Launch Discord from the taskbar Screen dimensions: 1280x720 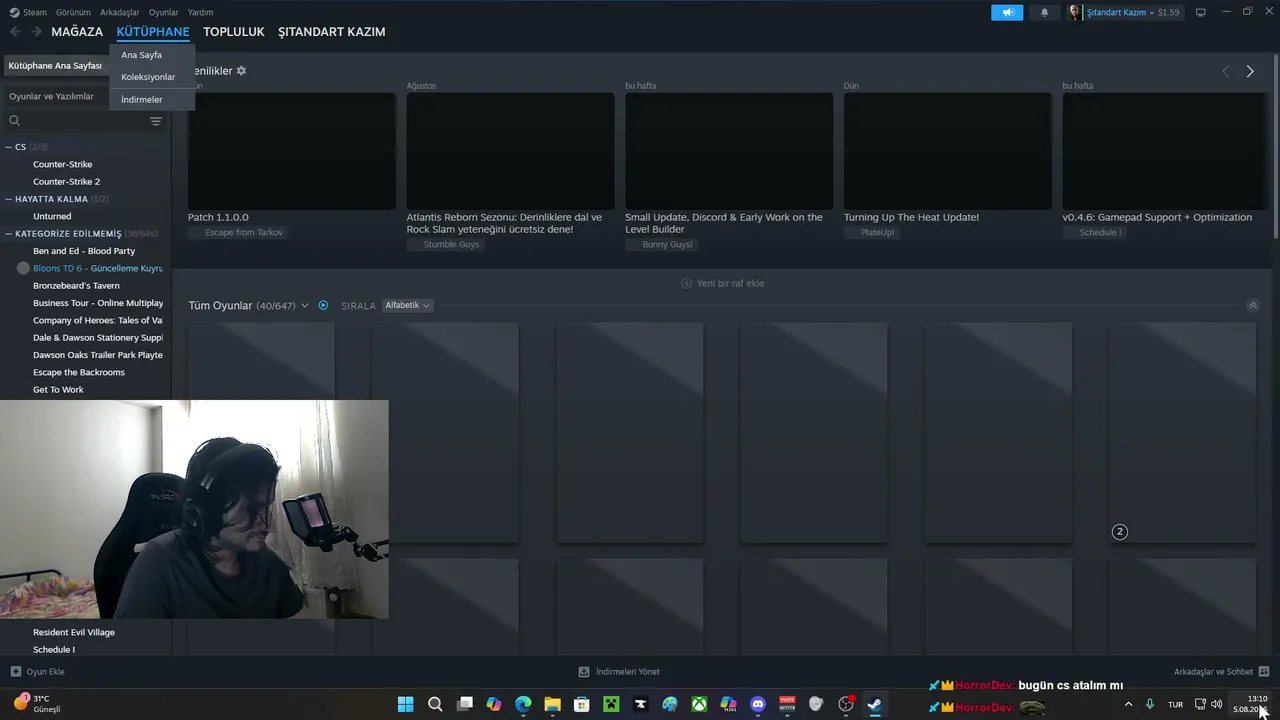point(758,704)
